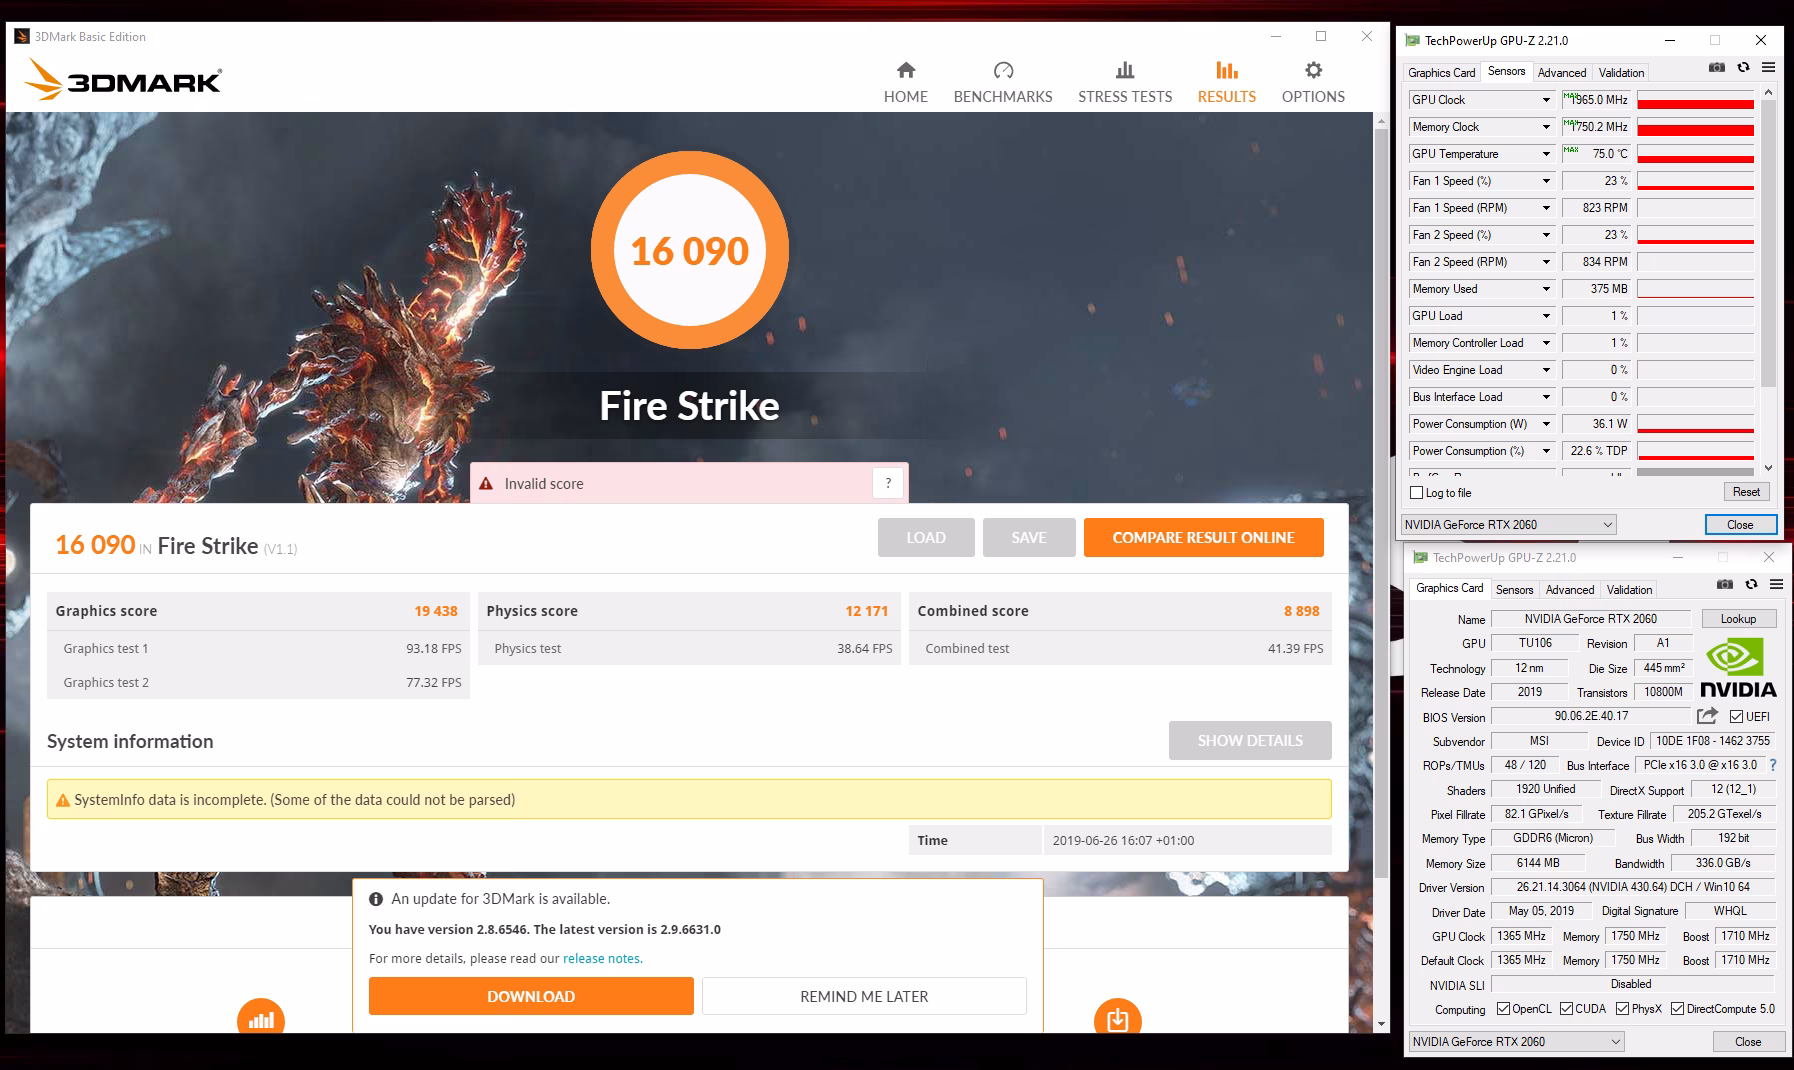Open GPU selector in lower GPU-Z window
The image size is (1794, 1070).
pyautogui.click(x=1516, y=1042)
